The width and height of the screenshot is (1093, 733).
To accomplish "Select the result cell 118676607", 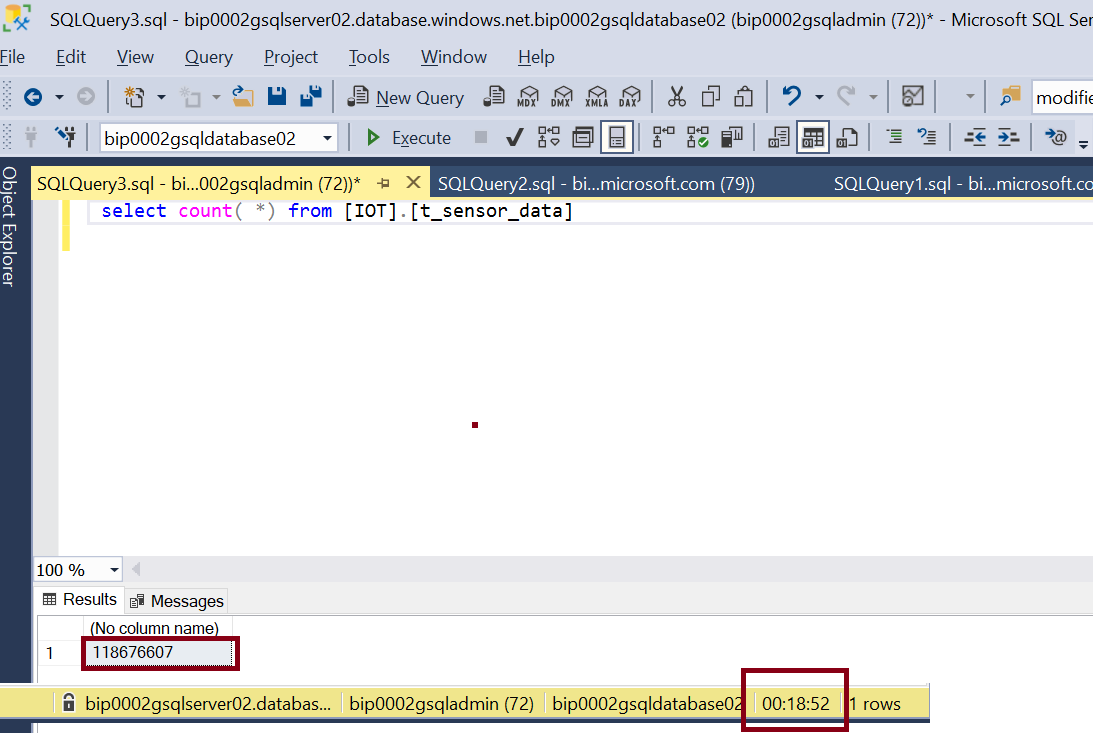I will (x=159, y=653).
